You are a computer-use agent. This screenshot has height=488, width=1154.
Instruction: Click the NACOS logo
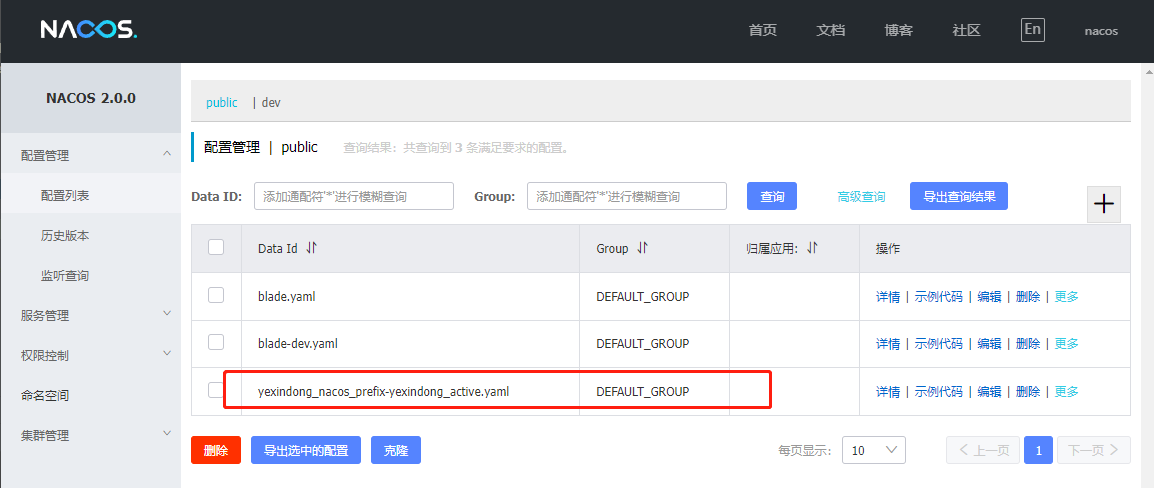tap(88, 30)
